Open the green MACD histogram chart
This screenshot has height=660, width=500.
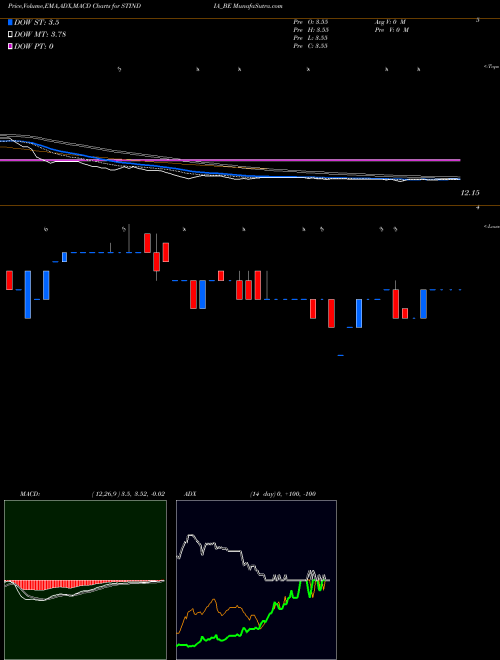85,580
